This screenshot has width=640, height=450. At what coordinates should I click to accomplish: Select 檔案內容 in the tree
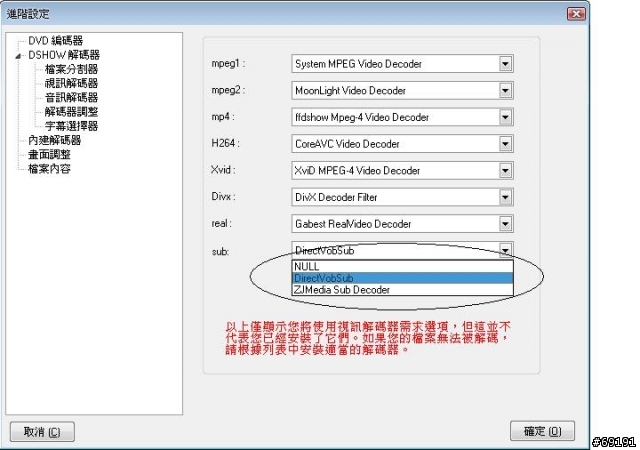49,169
